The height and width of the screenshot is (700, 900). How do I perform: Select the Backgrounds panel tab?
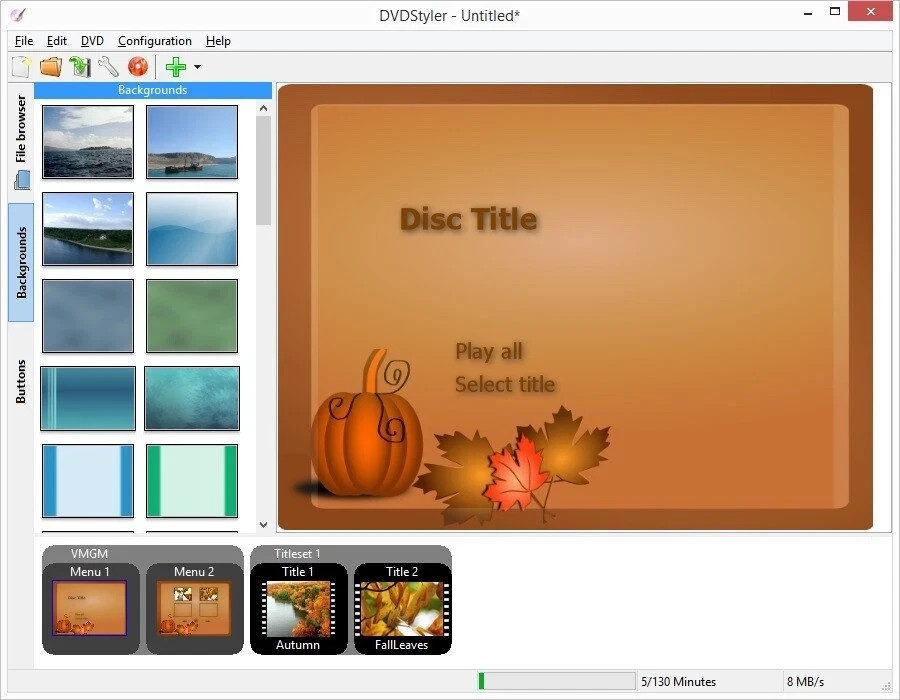click(20, 262)
